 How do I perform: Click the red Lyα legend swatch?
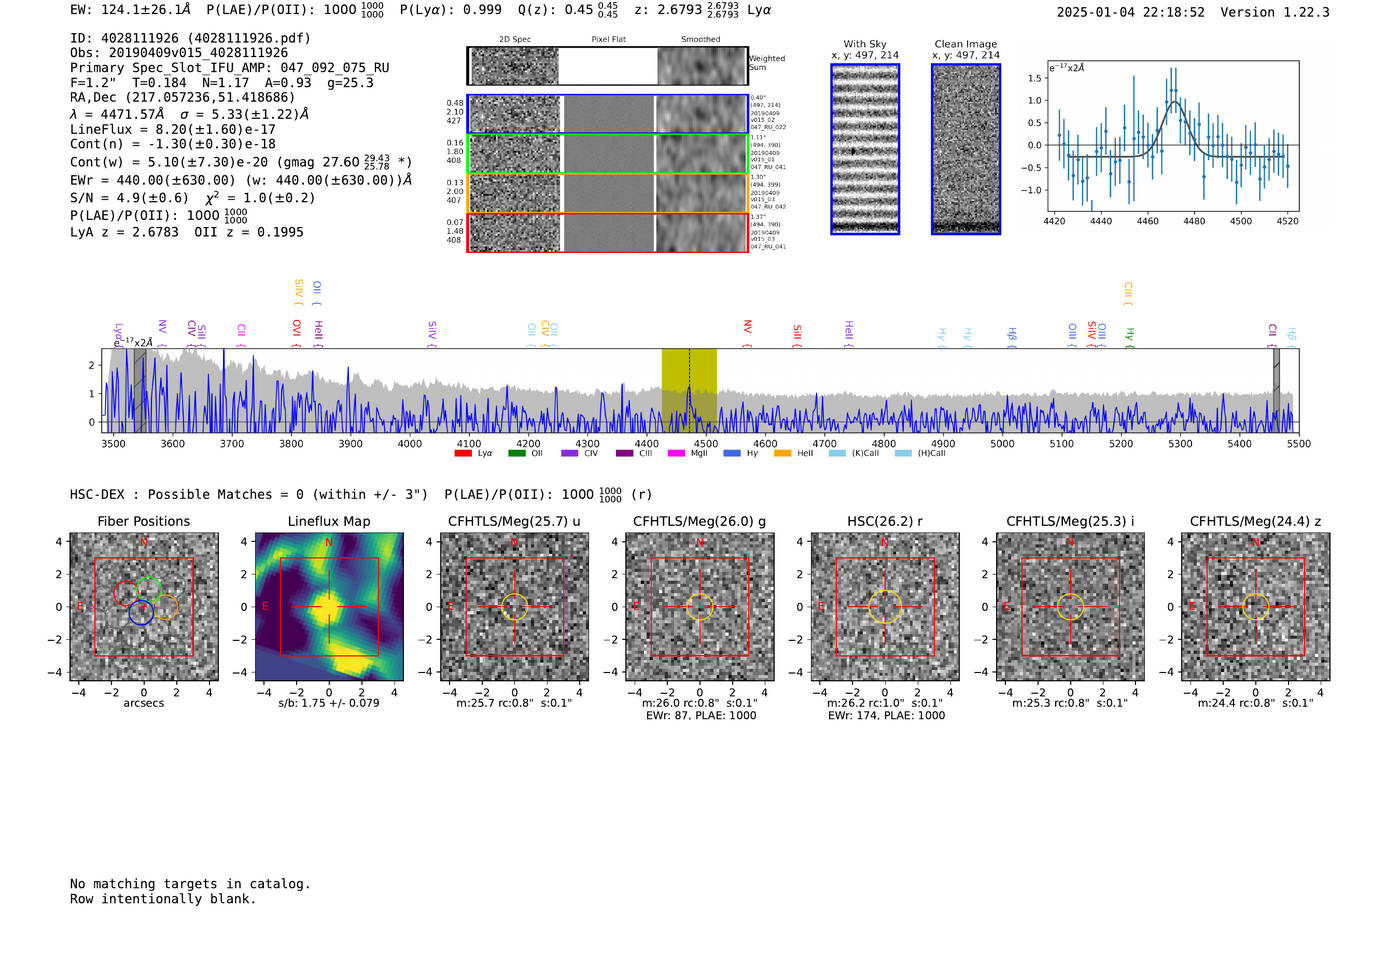tap(463, 454)
